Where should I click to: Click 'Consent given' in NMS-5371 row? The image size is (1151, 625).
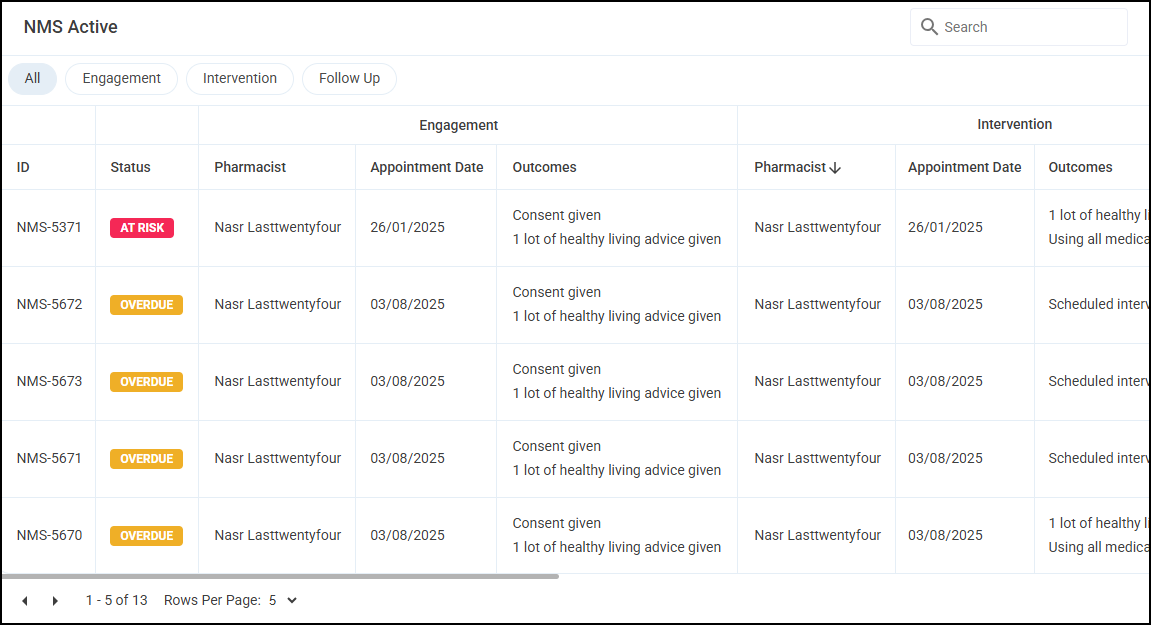click(x=556, y=215)
